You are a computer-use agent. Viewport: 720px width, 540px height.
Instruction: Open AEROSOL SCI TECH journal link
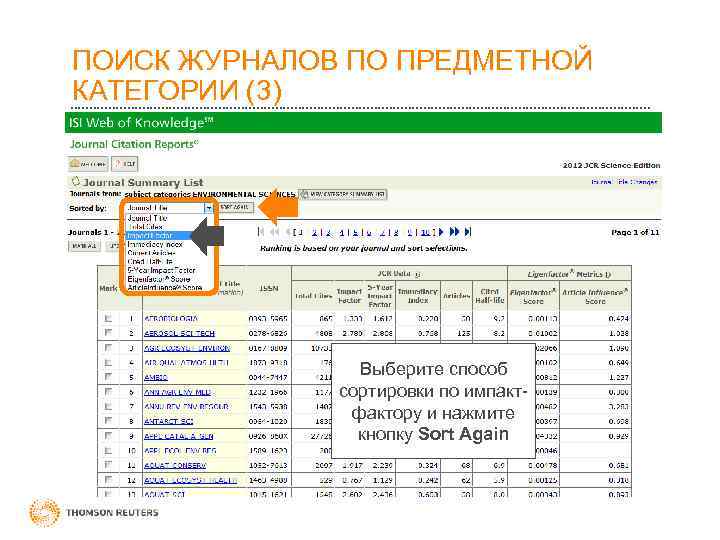click(180, 333)
